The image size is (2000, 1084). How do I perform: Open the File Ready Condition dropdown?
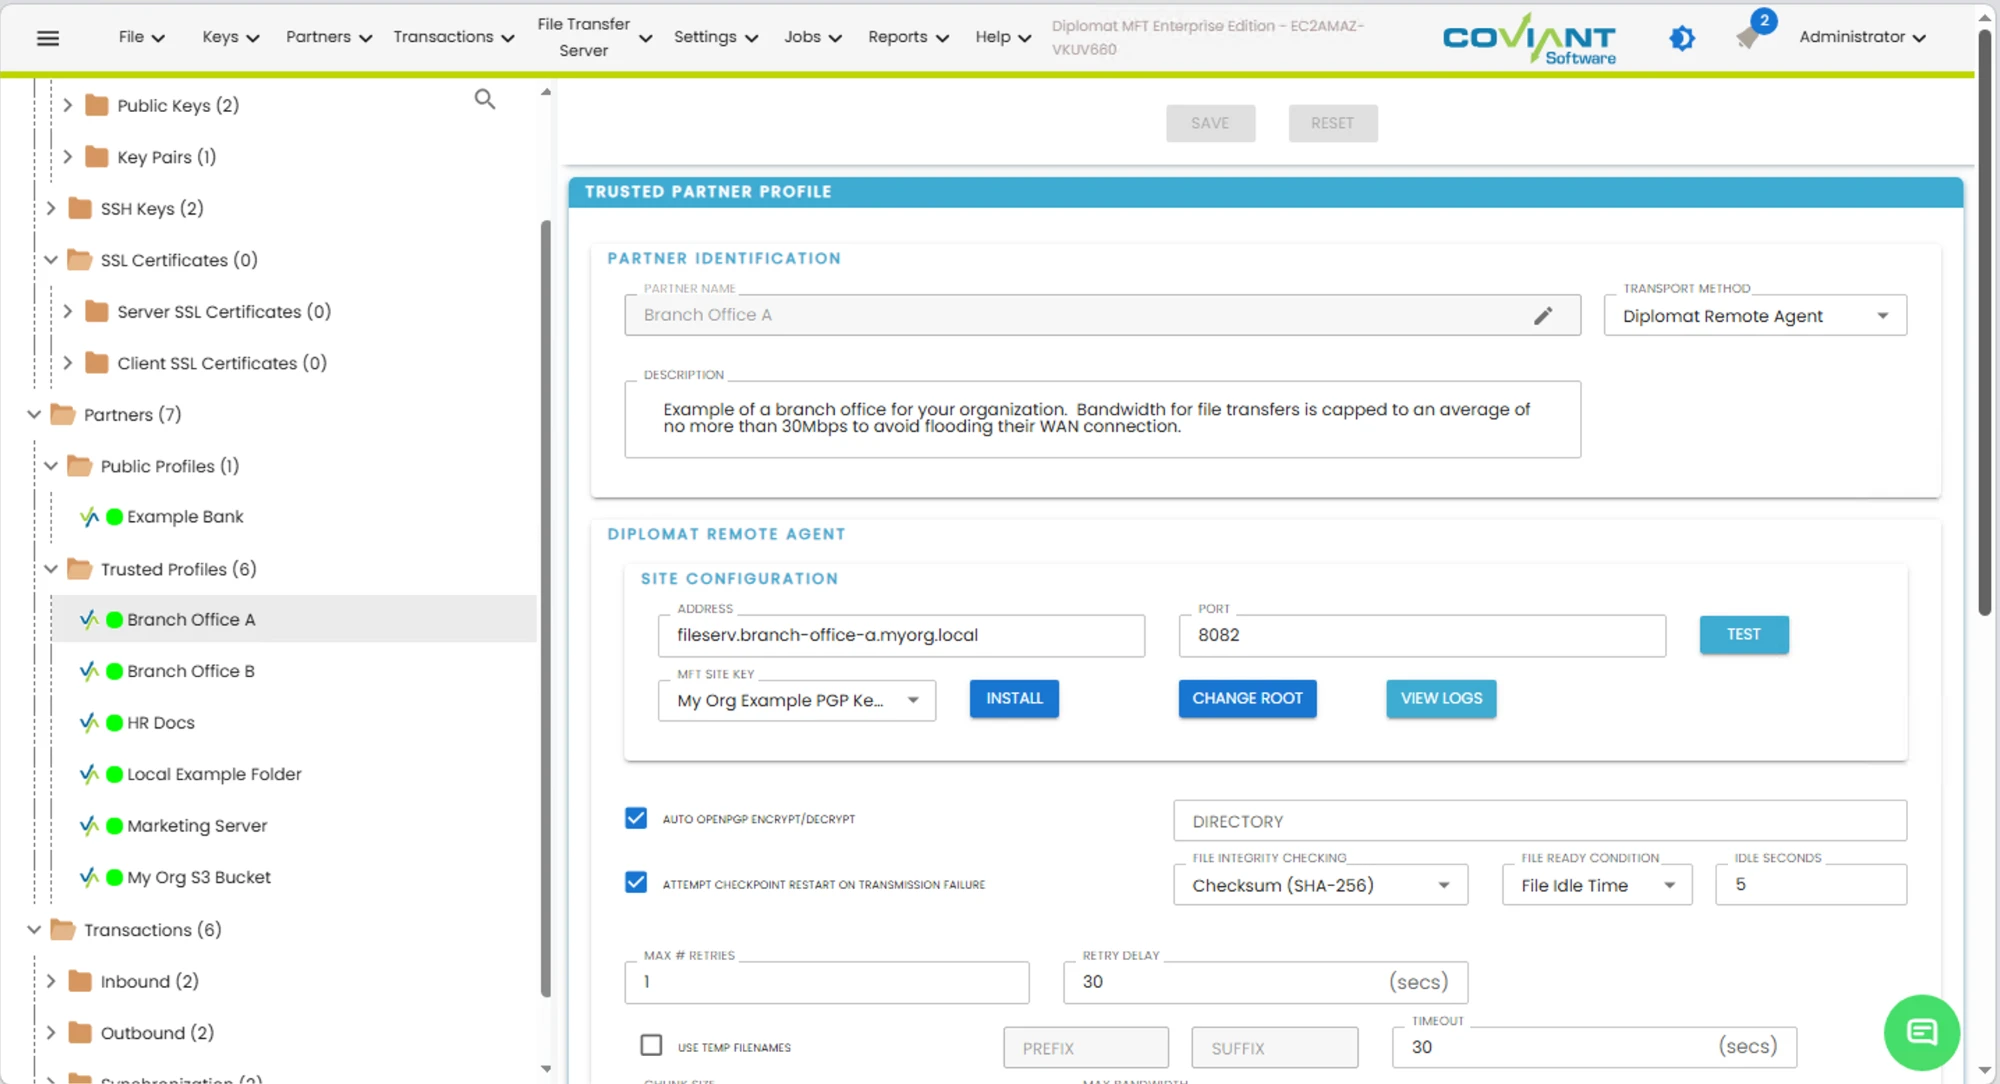click(x=1597, y=885)
